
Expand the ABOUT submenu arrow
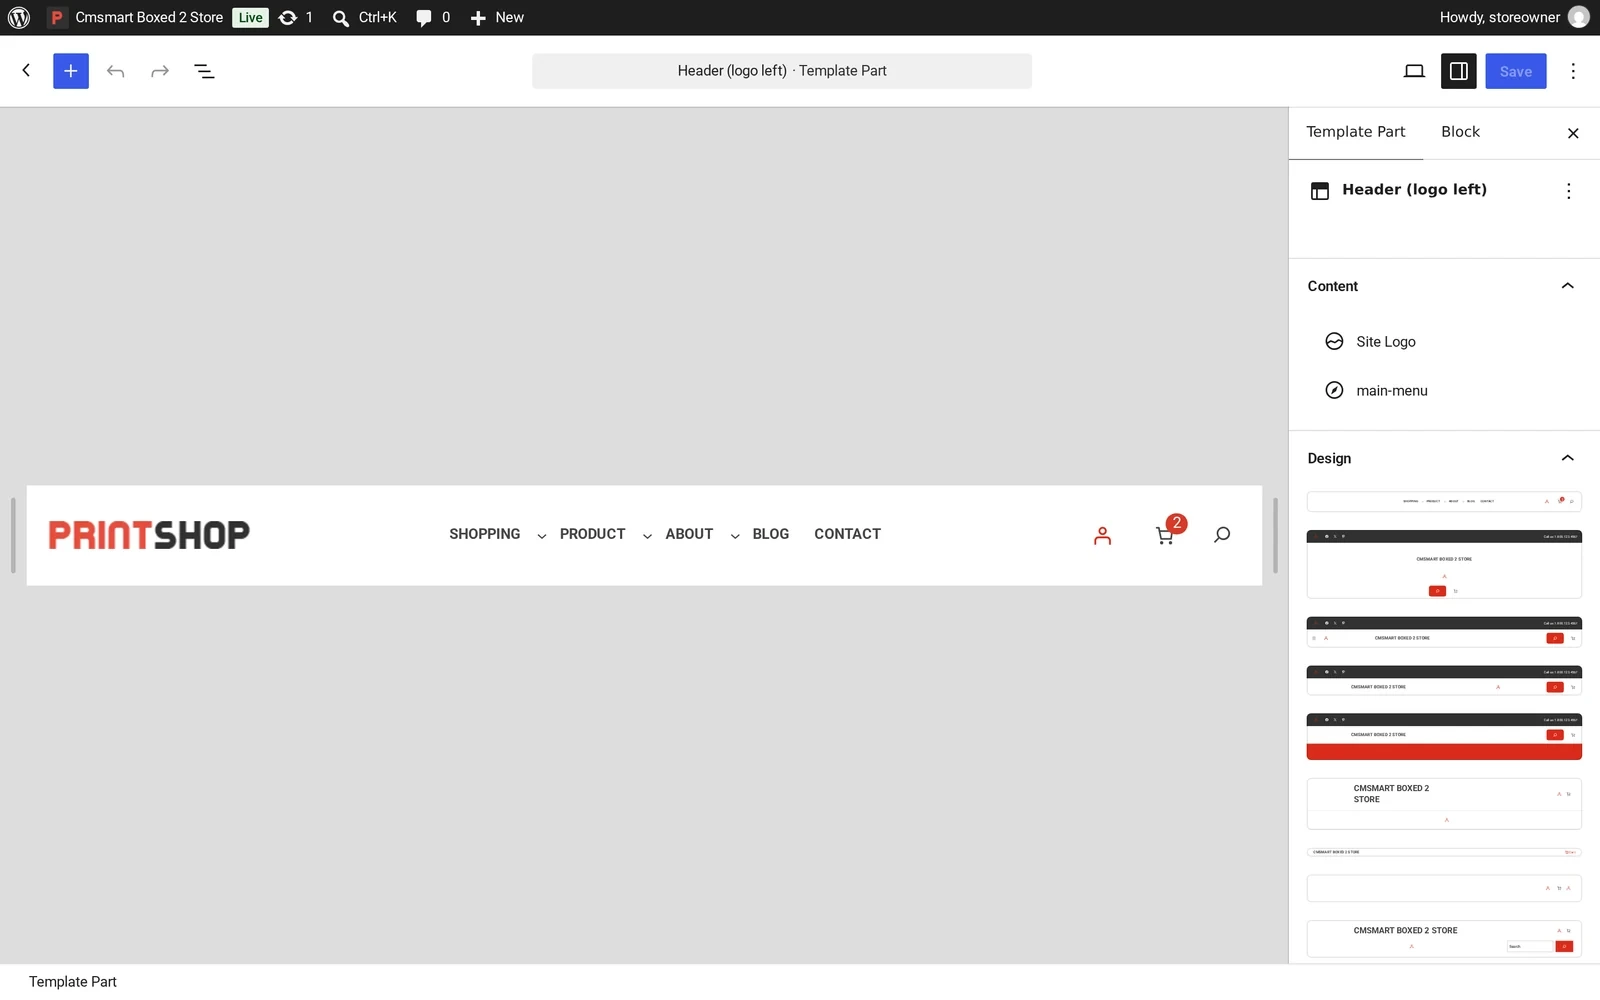735,536
